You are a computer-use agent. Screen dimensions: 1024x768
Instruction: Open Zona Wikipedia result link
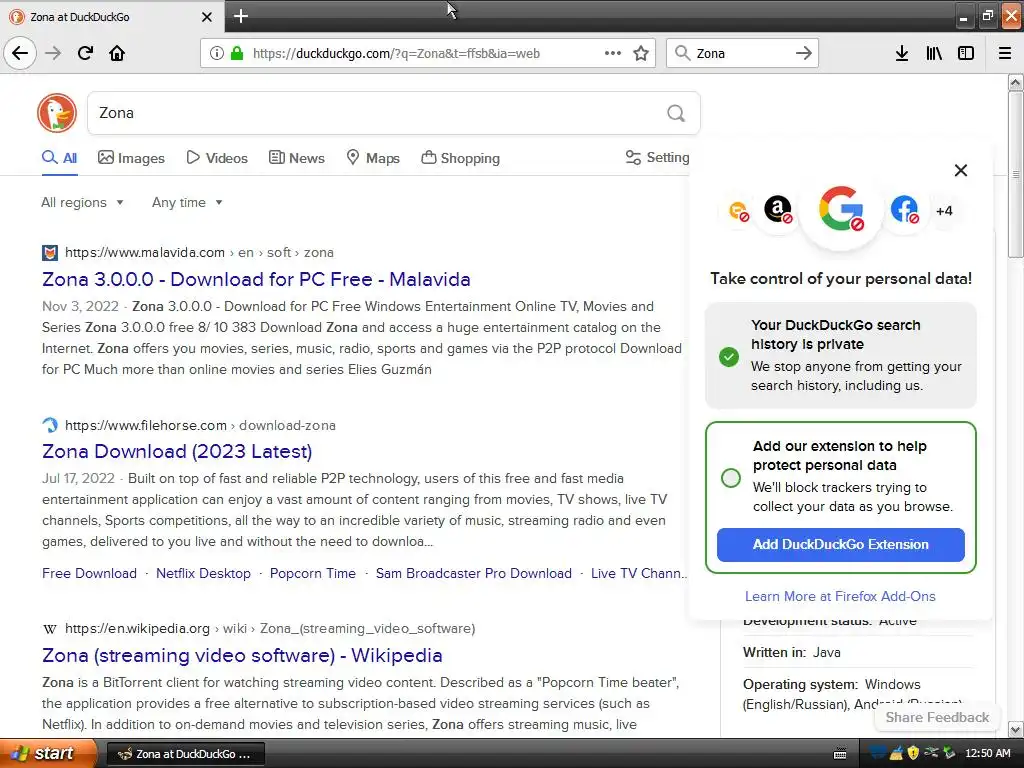[x=242, y=655]
